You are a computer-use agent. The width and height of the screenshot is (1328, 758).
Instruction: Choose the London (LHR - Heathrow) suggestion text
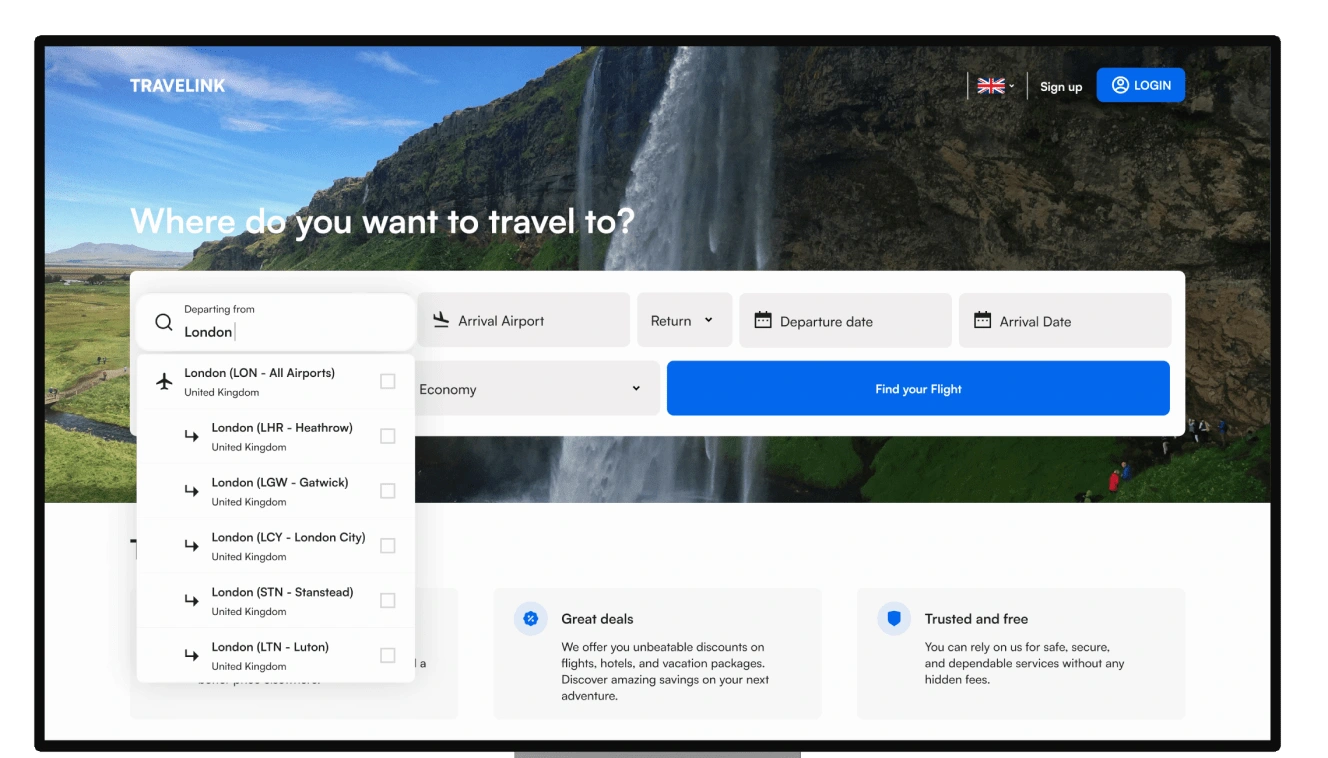tap(282, 428)
